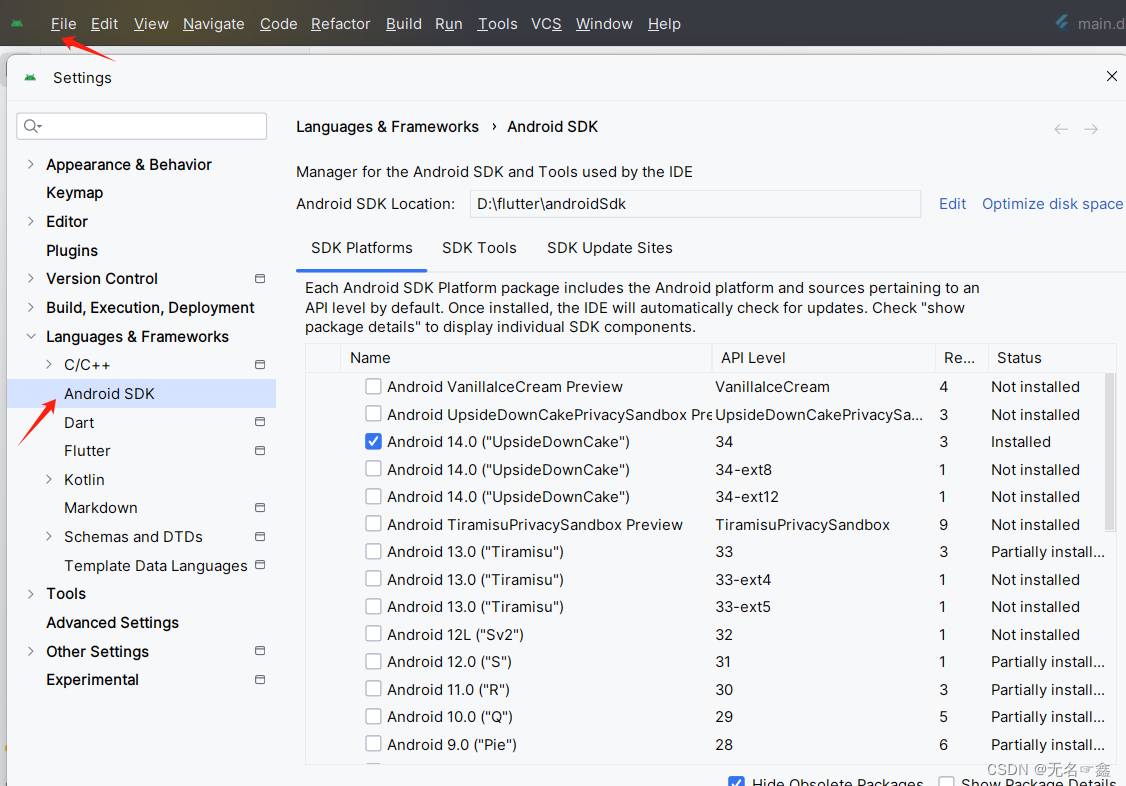Open Advanced Settings page
1126x786 pixels.
(x=113, y=622)
